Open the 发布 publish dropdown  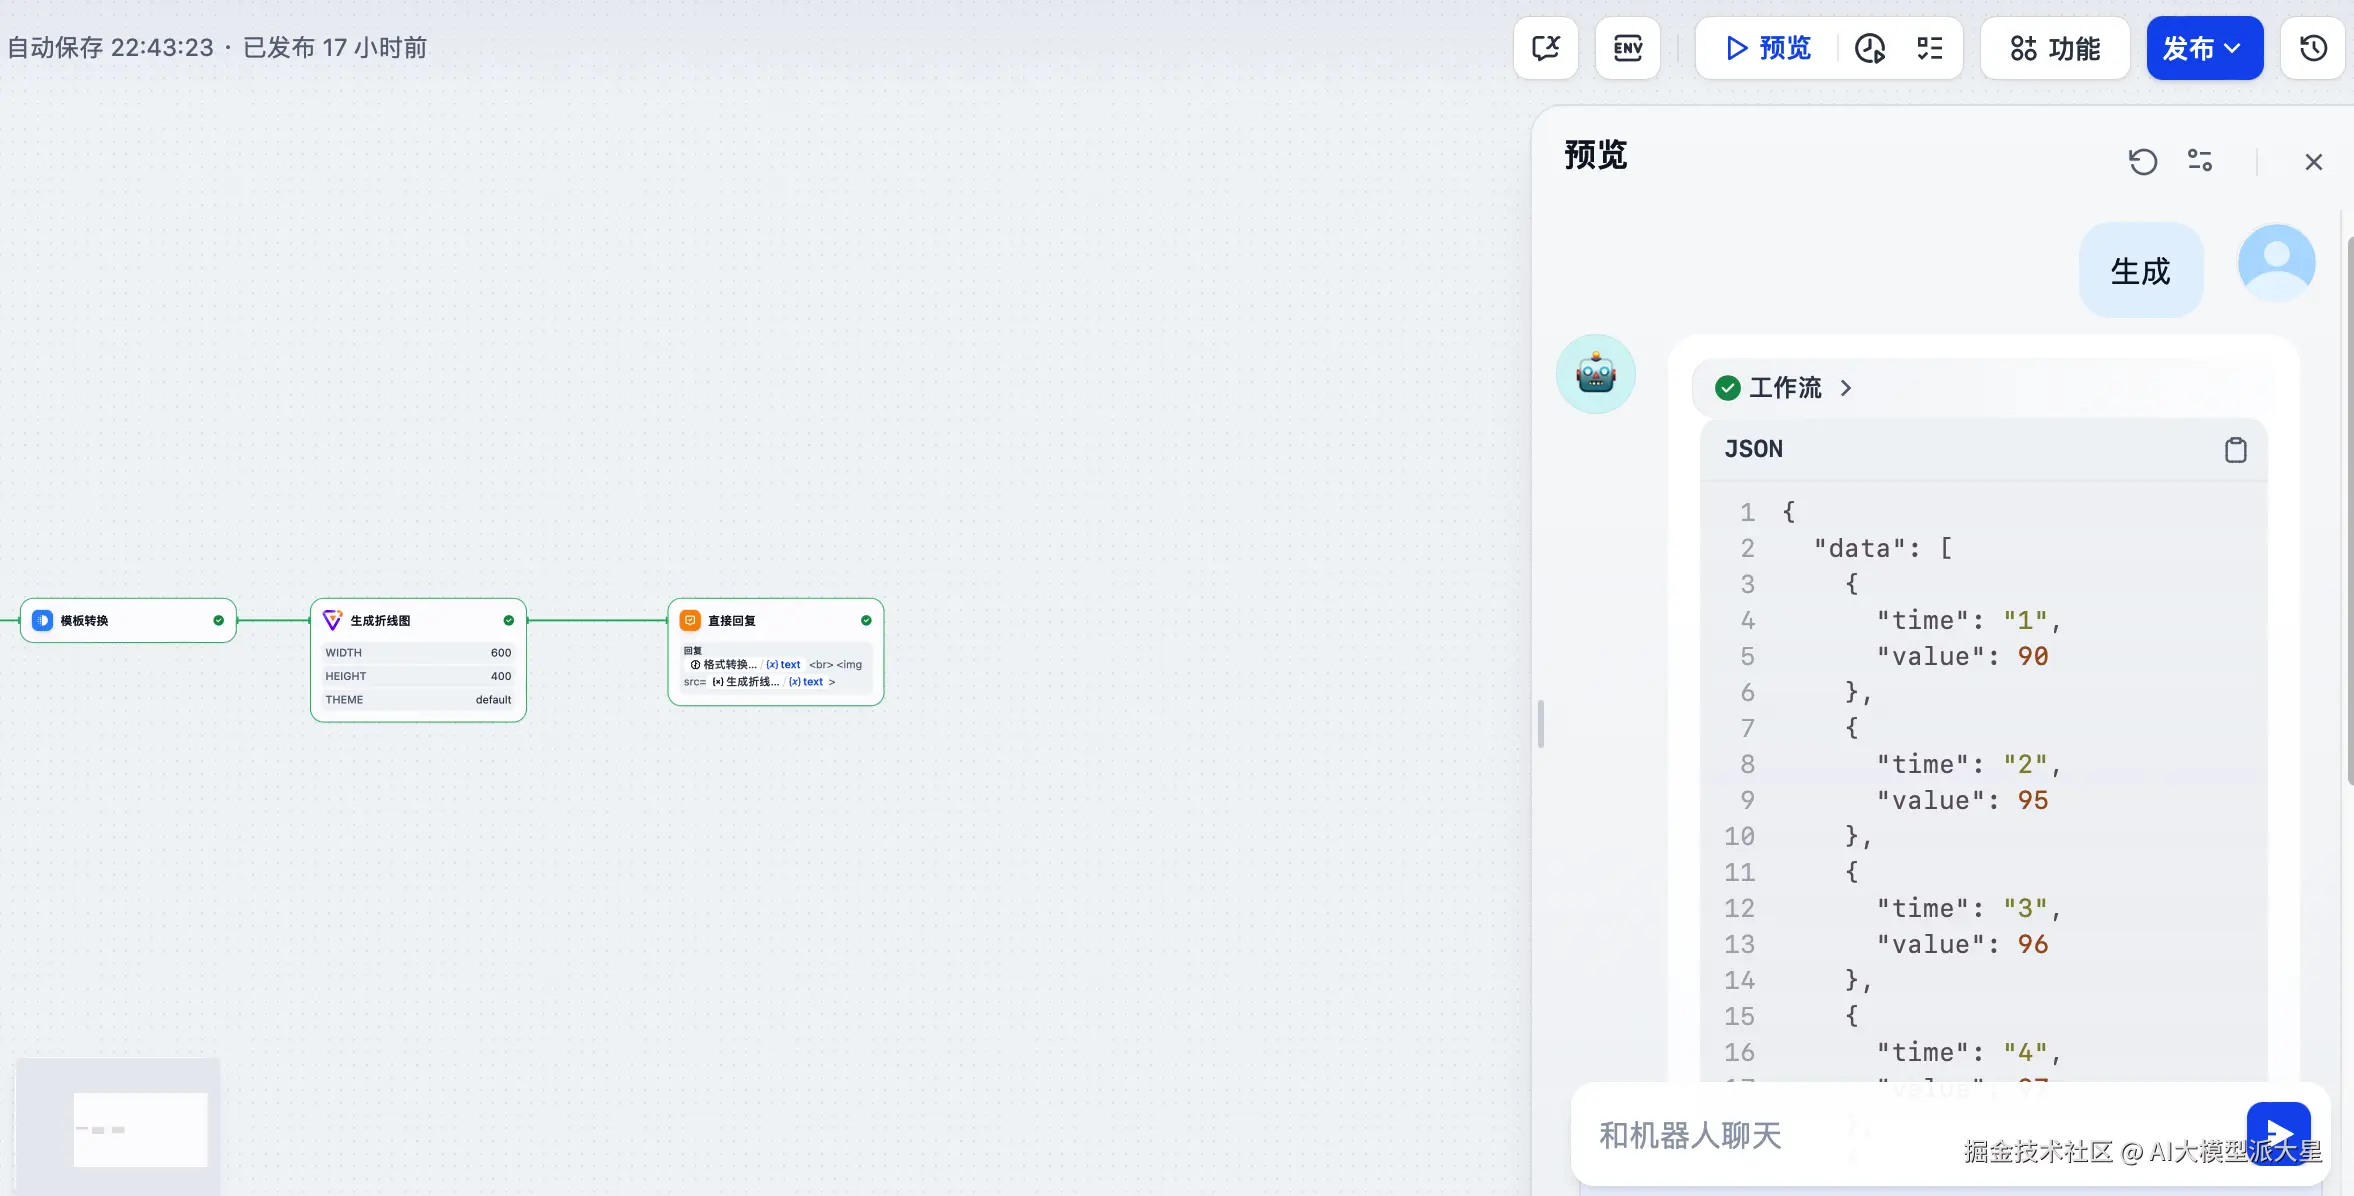pyautogui.click(x=2204, y=48)
